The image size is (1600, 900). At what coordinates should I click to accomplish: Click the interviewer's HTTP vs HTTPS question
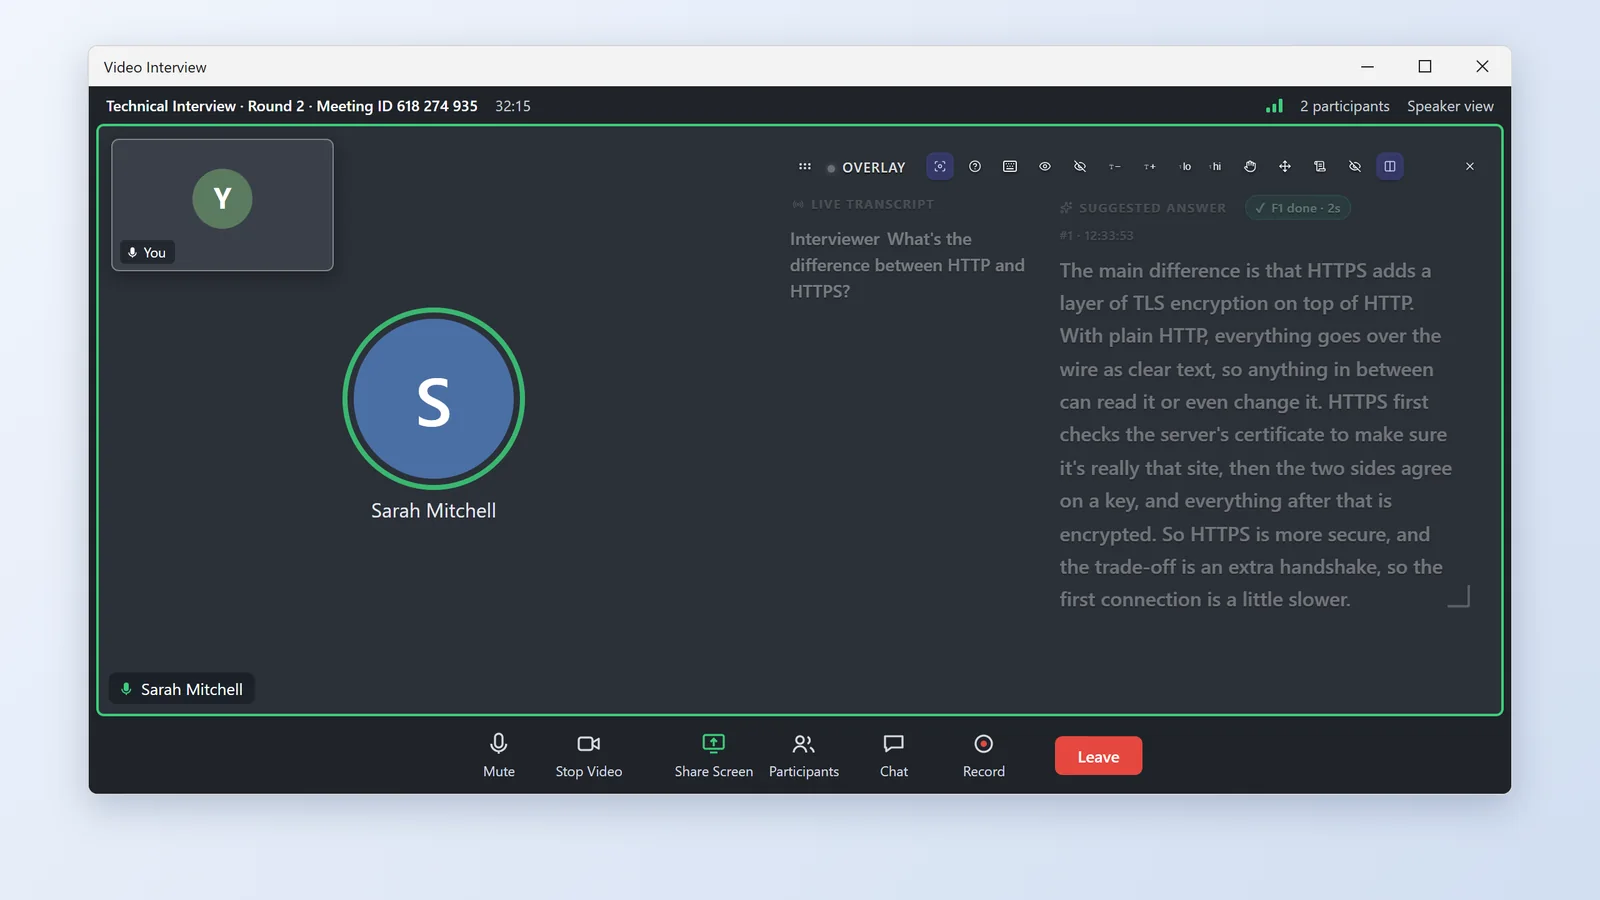click(x=907, y=265)
